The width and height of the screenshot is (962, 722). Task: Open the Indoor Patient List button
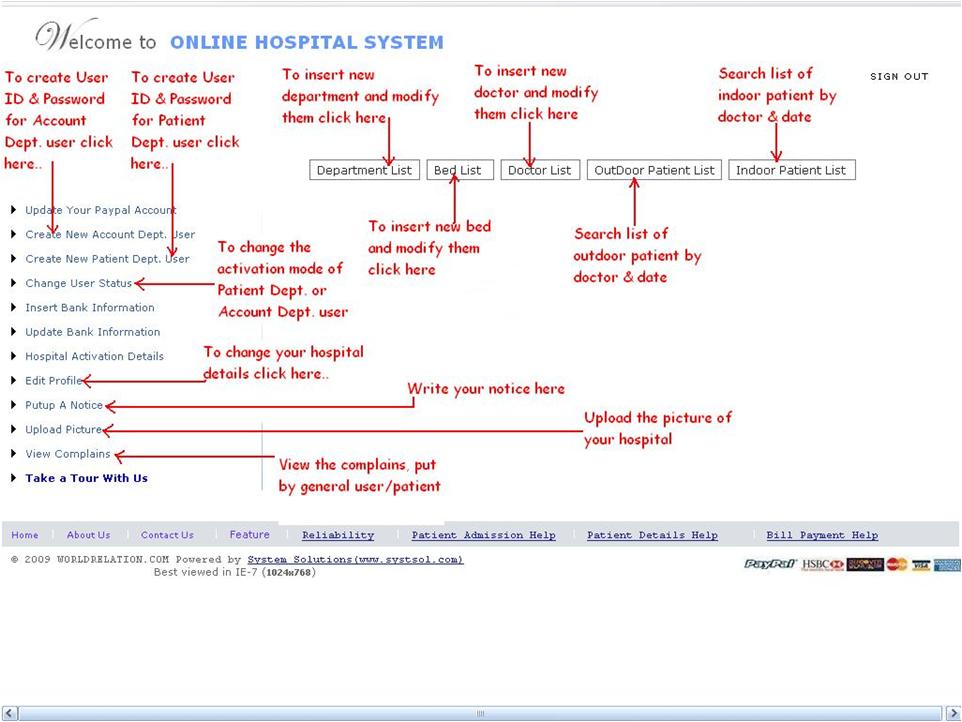[791, 170]
